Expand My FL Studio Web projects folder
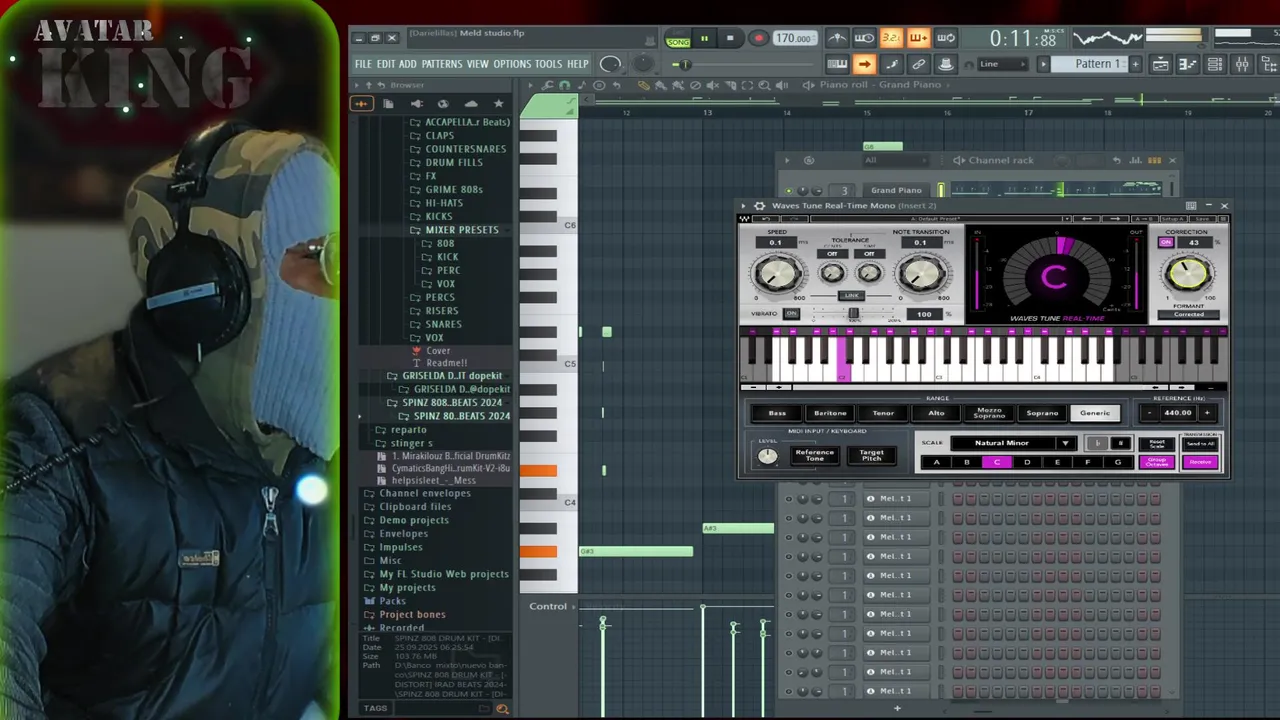1280x720 pixels. pos(443,574)
